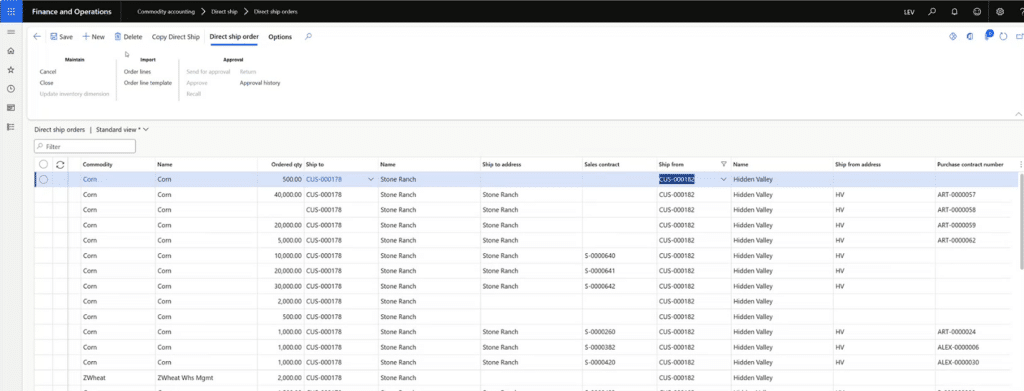Sort by Ordered qty column header

tap(287, 164)
